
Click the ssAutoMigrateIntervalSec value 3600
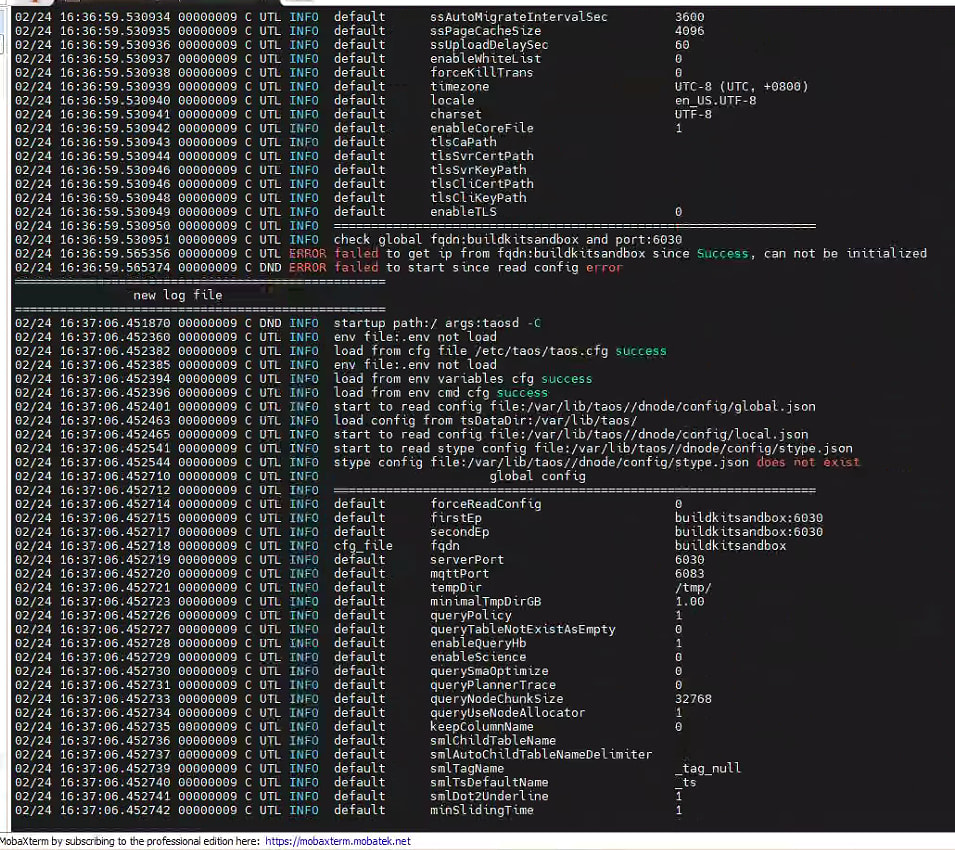point(689,17)
